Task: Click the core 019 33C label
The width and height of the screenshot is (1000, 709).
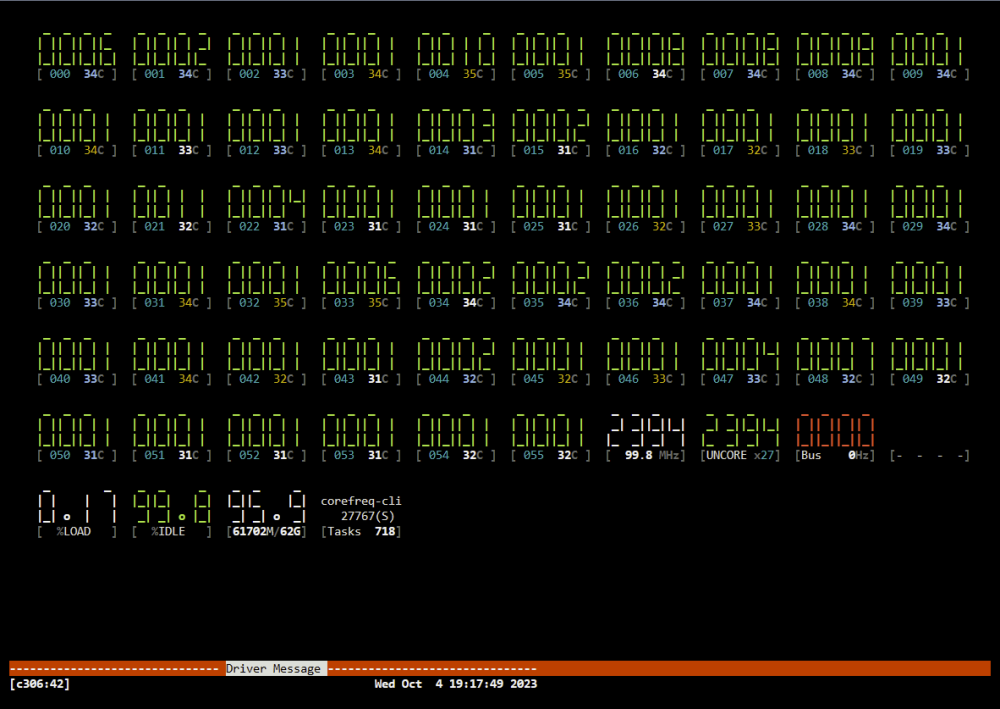Action: pyautogui.click(x=930, y=150)
